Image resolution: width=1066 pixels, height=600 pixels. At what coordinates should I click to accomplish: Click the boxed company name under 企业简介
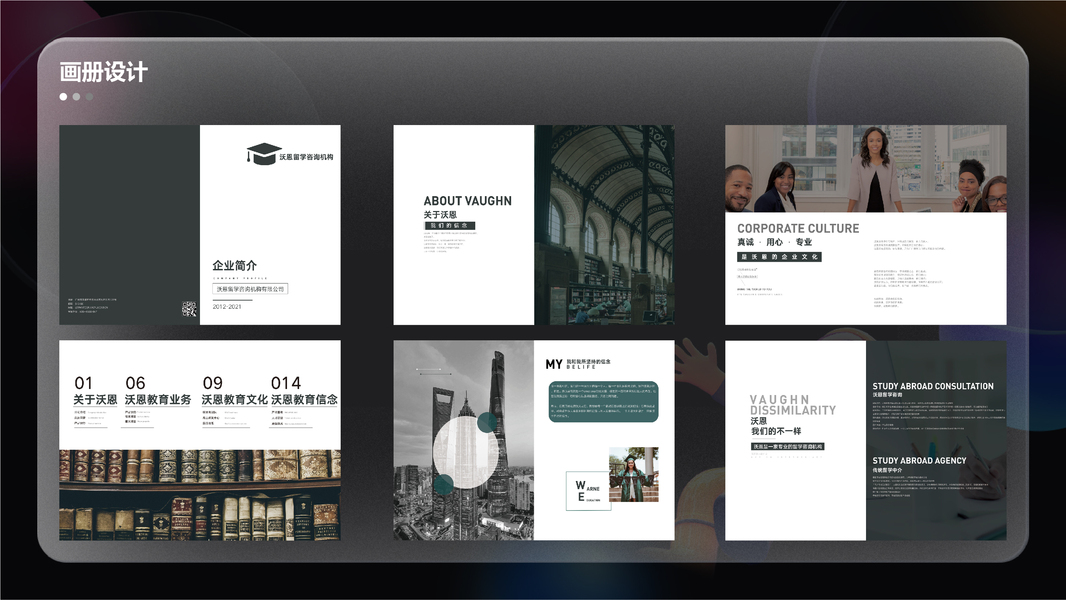pos(250,289)
